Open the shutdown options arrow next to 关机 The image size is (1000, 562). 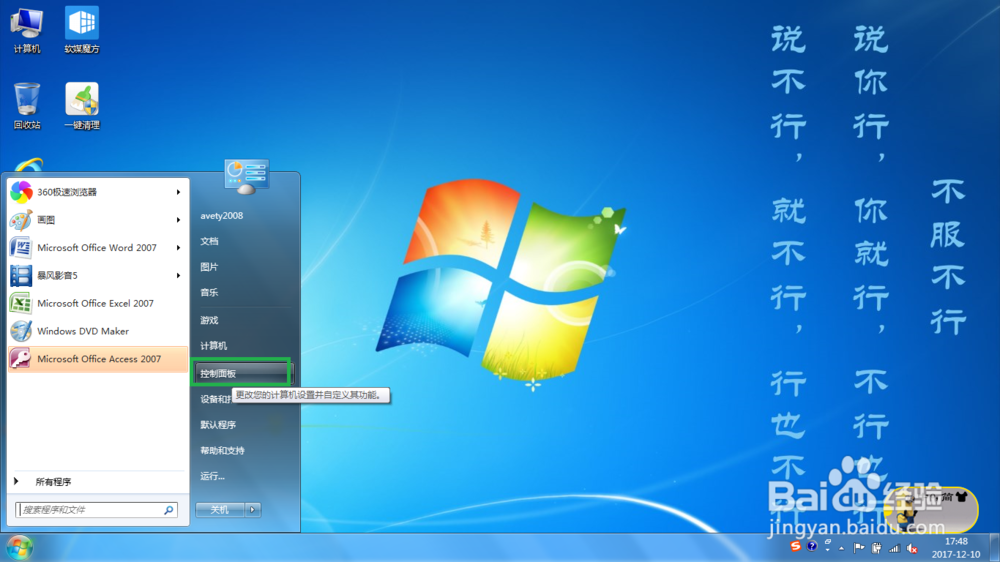(x=253, y=510)
